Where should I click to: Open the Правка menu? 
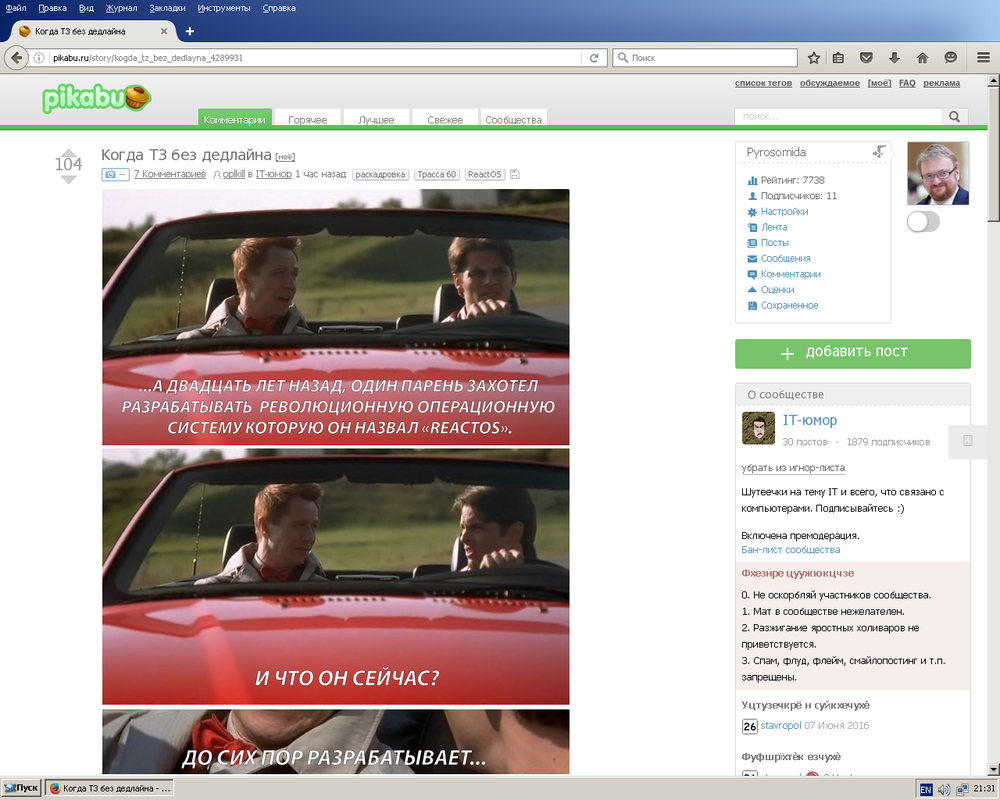pos(52,8)
